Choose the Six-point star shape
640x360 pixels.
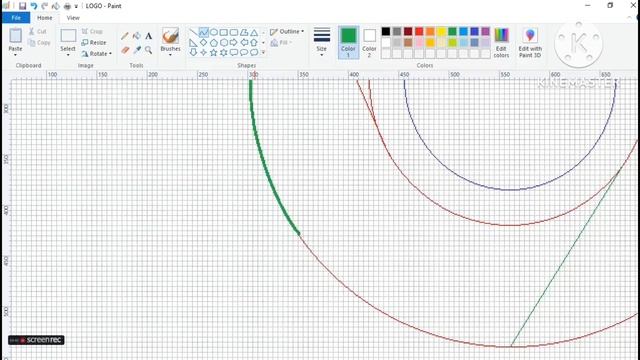(224, 52)
